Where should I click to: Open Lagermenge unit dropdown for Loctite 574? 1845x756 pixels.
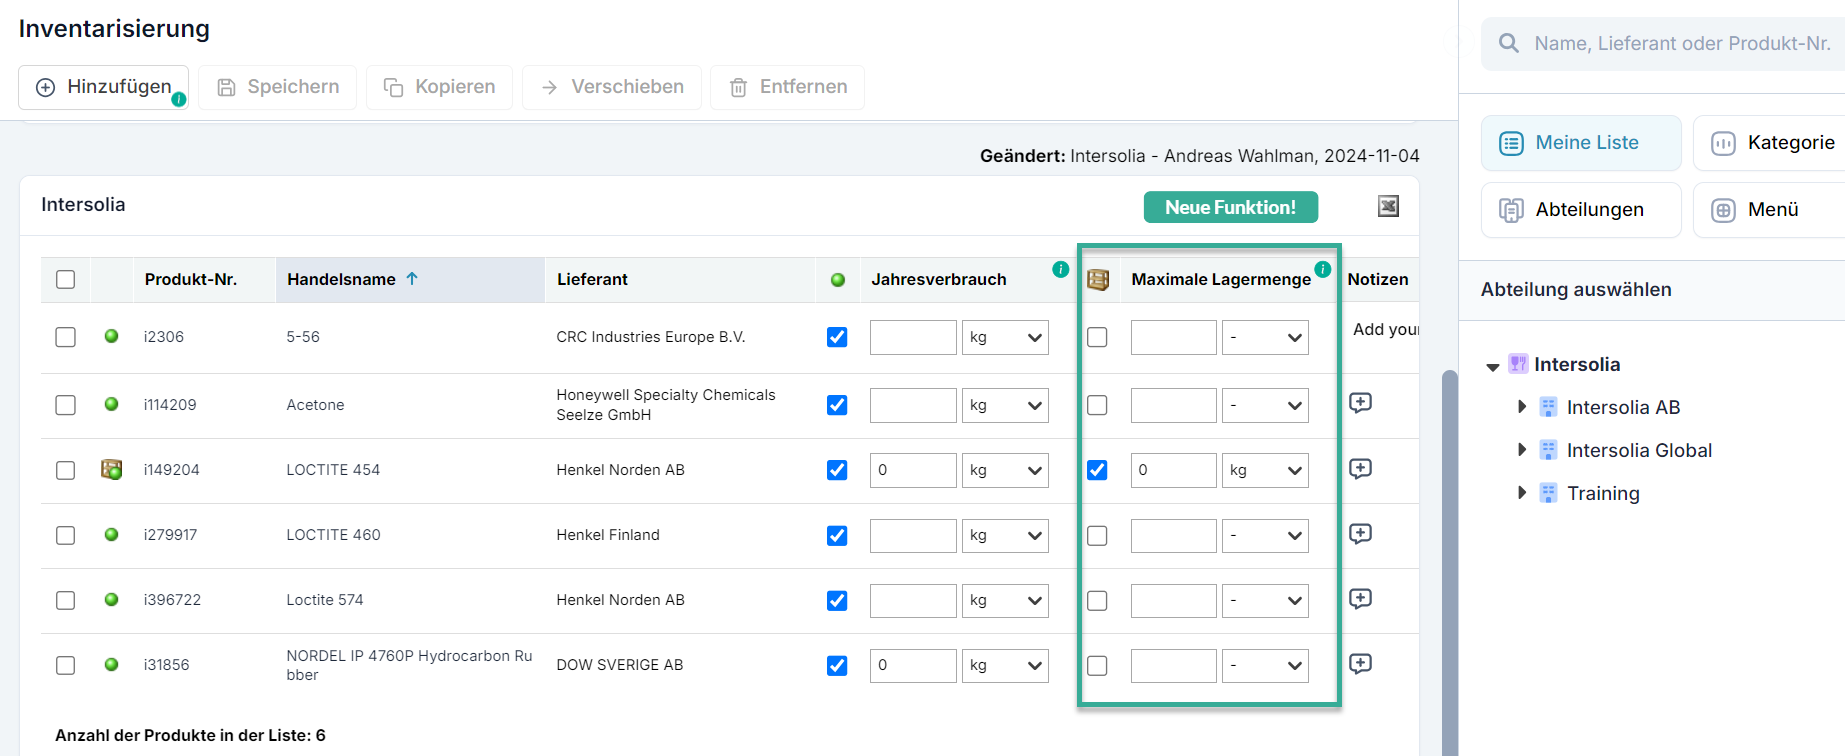point(1265,601)
